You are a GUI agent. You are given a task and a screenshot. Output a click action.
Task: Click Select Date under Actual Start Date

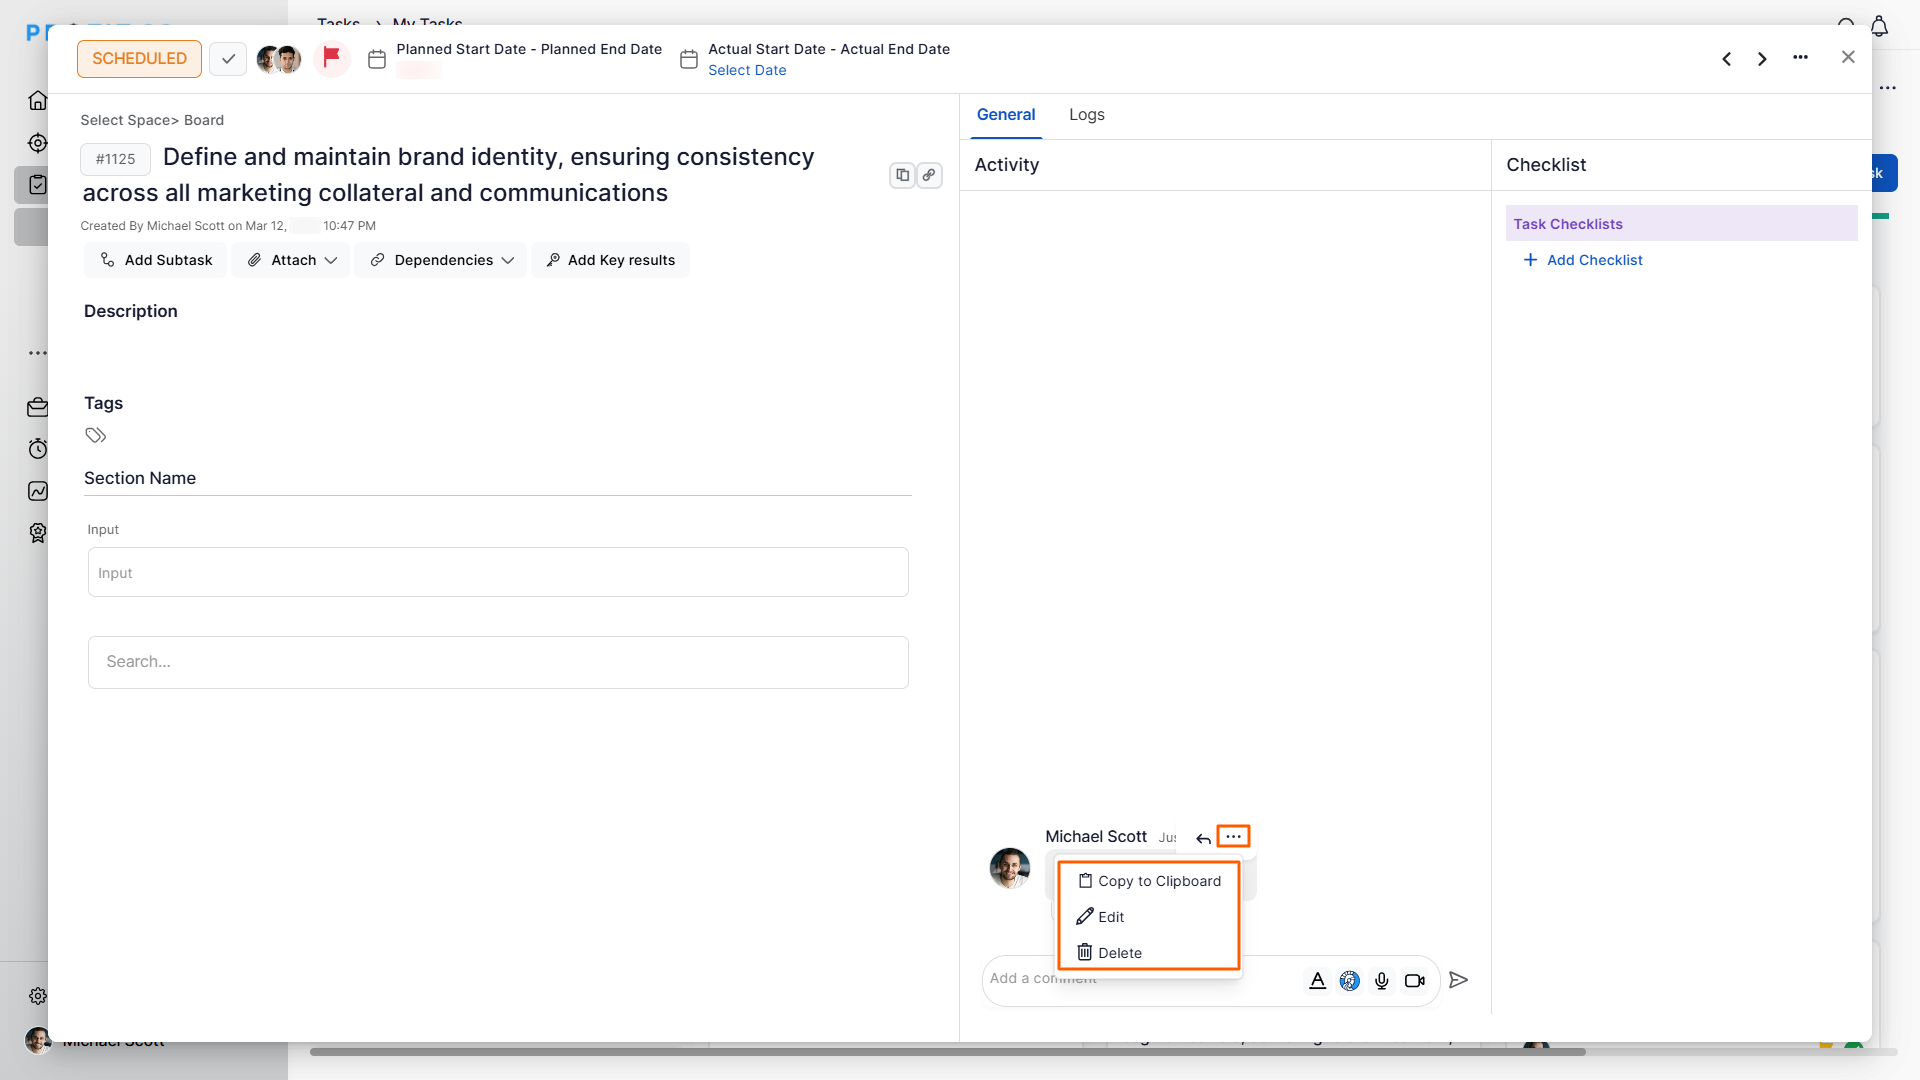747,70
